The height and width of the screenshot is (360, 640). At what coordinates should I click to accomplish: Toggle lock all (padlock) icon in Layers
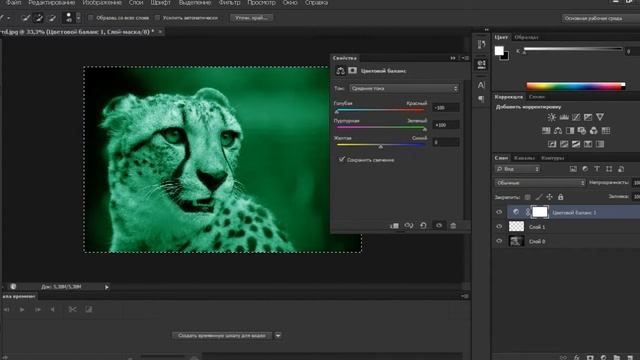(x=561, y=197)
